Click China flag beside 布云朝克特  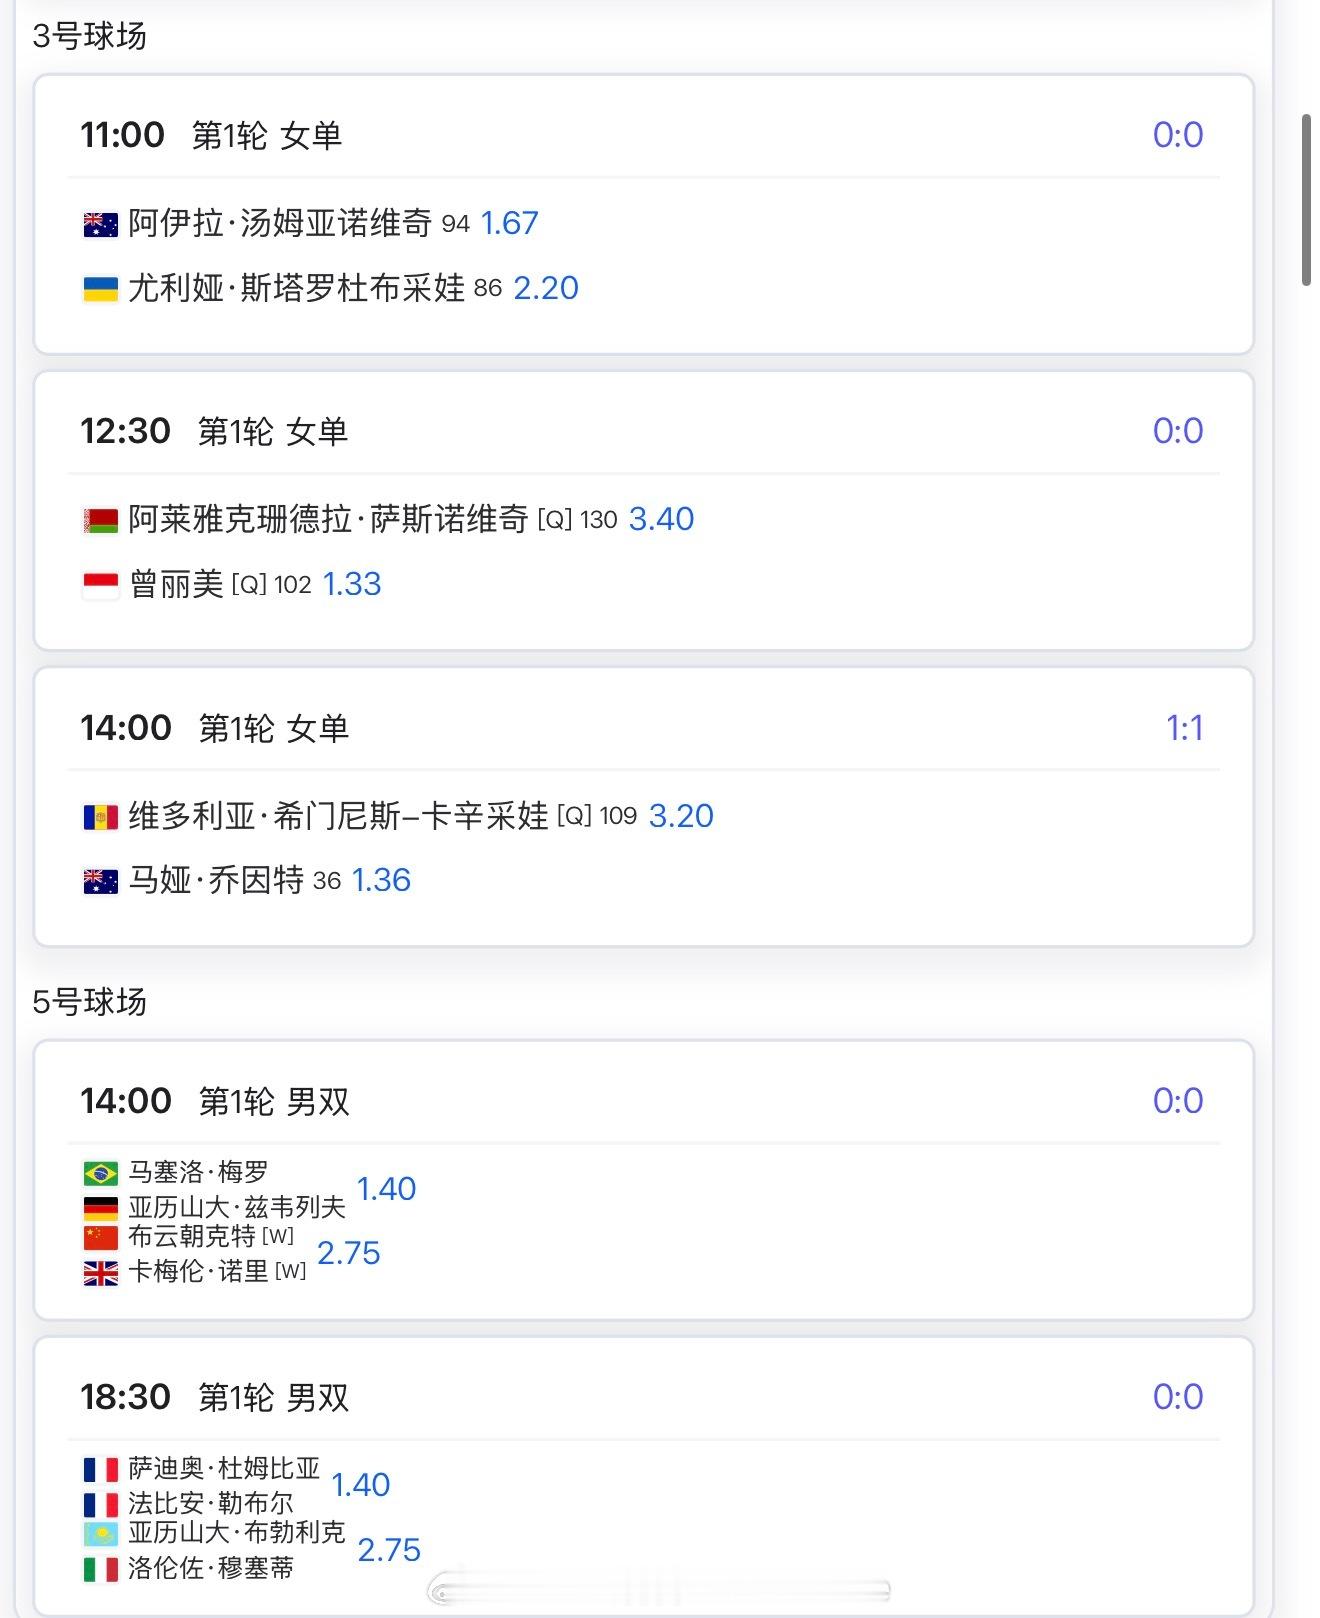coord(100,1237)
